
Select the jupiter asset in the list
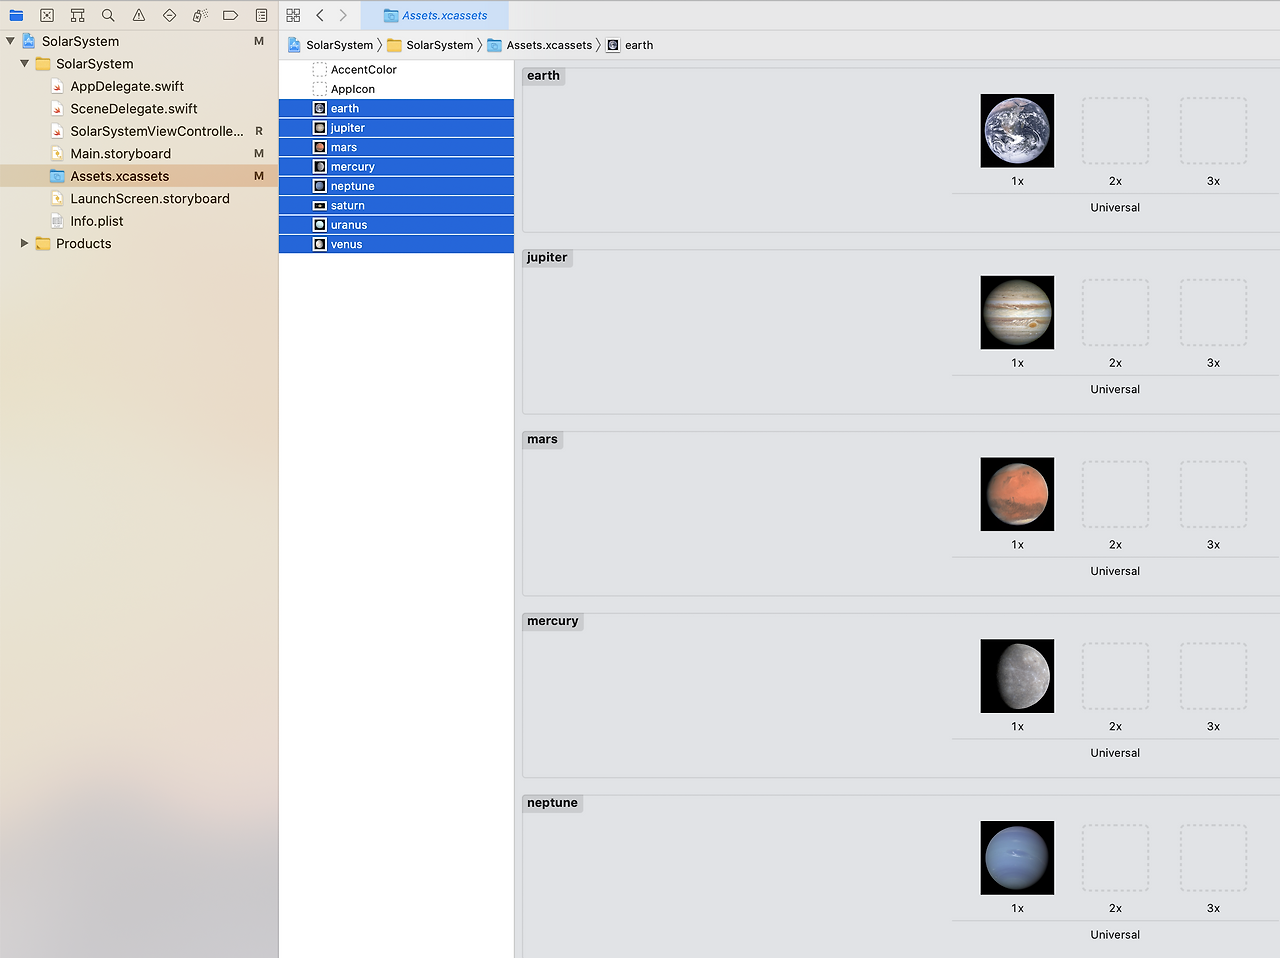click(396, 128)
